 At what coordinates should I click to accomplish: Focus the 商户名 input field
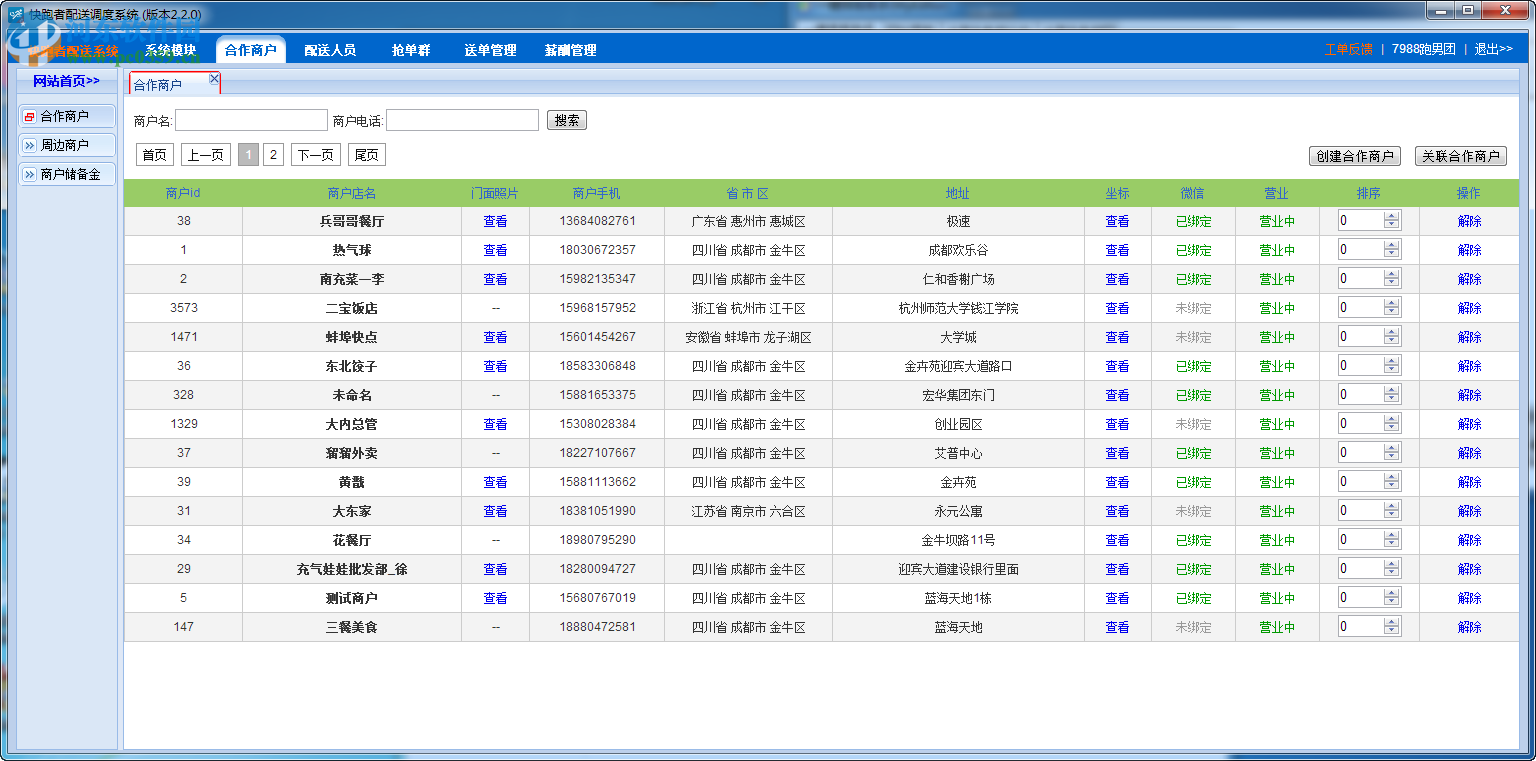(251, 120)
